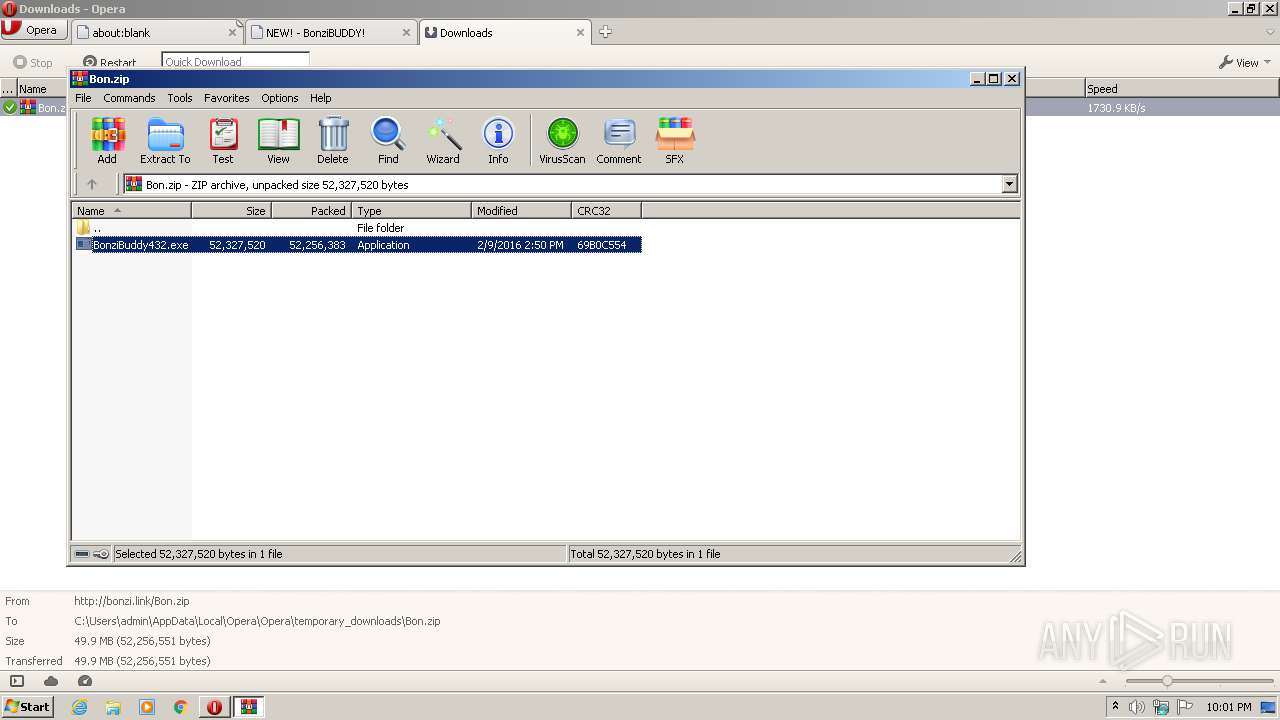Click the drive icon in WinRAR status bar

82,554
